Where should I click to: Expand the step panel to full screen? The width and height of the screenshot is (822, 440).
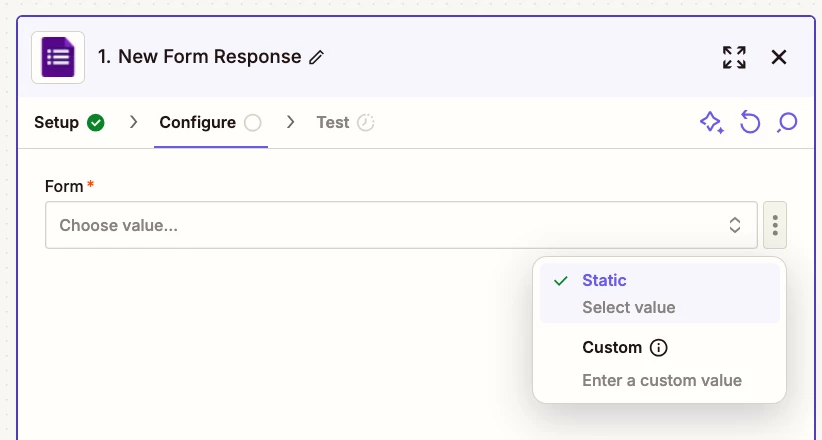[734, 57]
